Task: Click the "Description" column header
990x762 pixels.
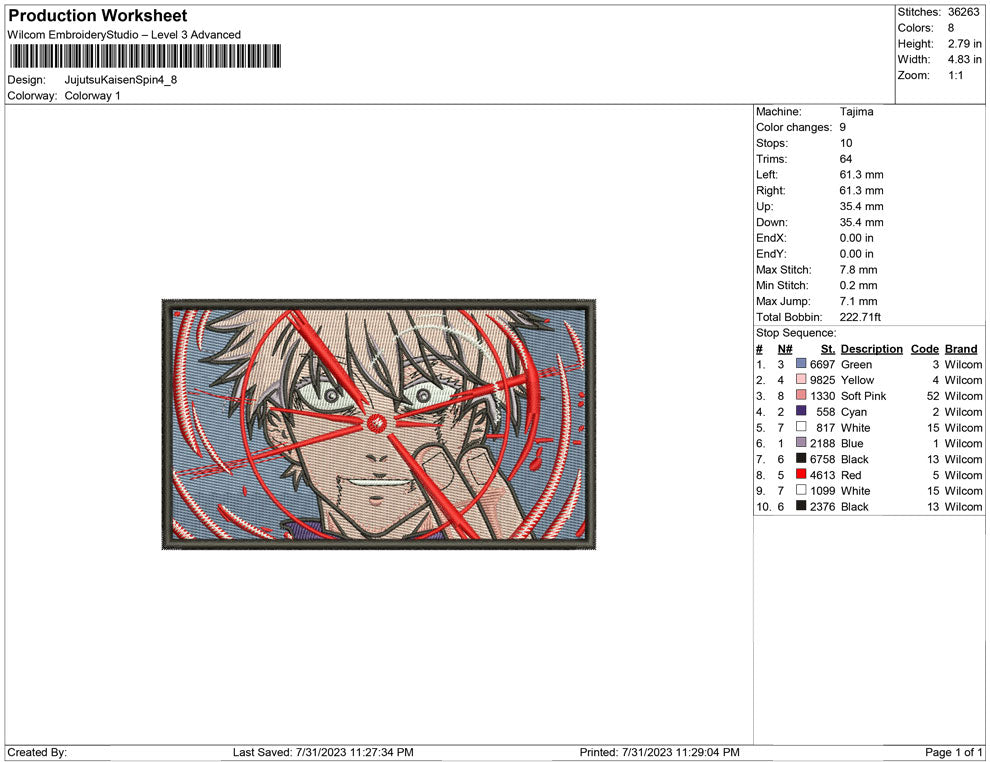Action: tap(871, 348)
